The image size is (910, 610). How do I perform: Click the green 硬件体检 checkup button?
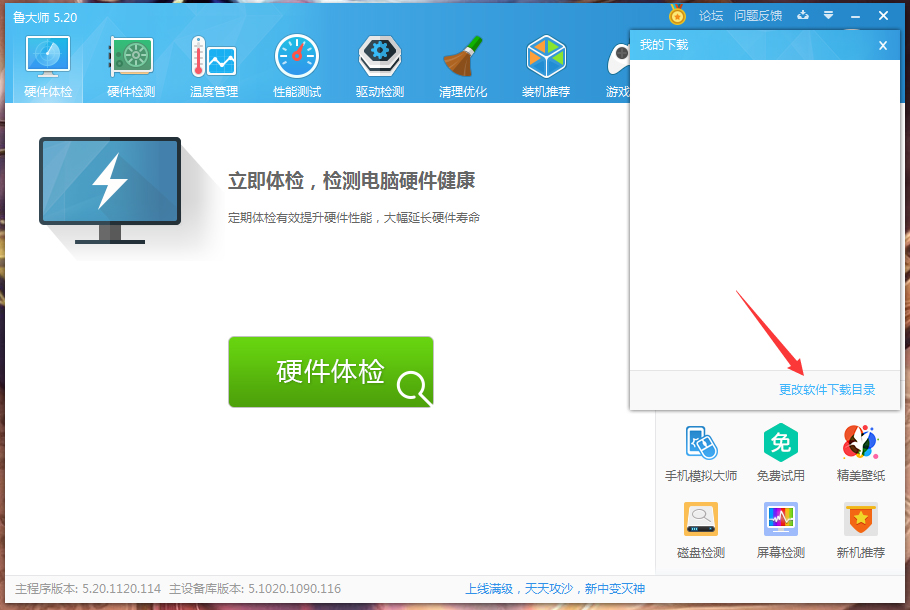click(331, 371)
